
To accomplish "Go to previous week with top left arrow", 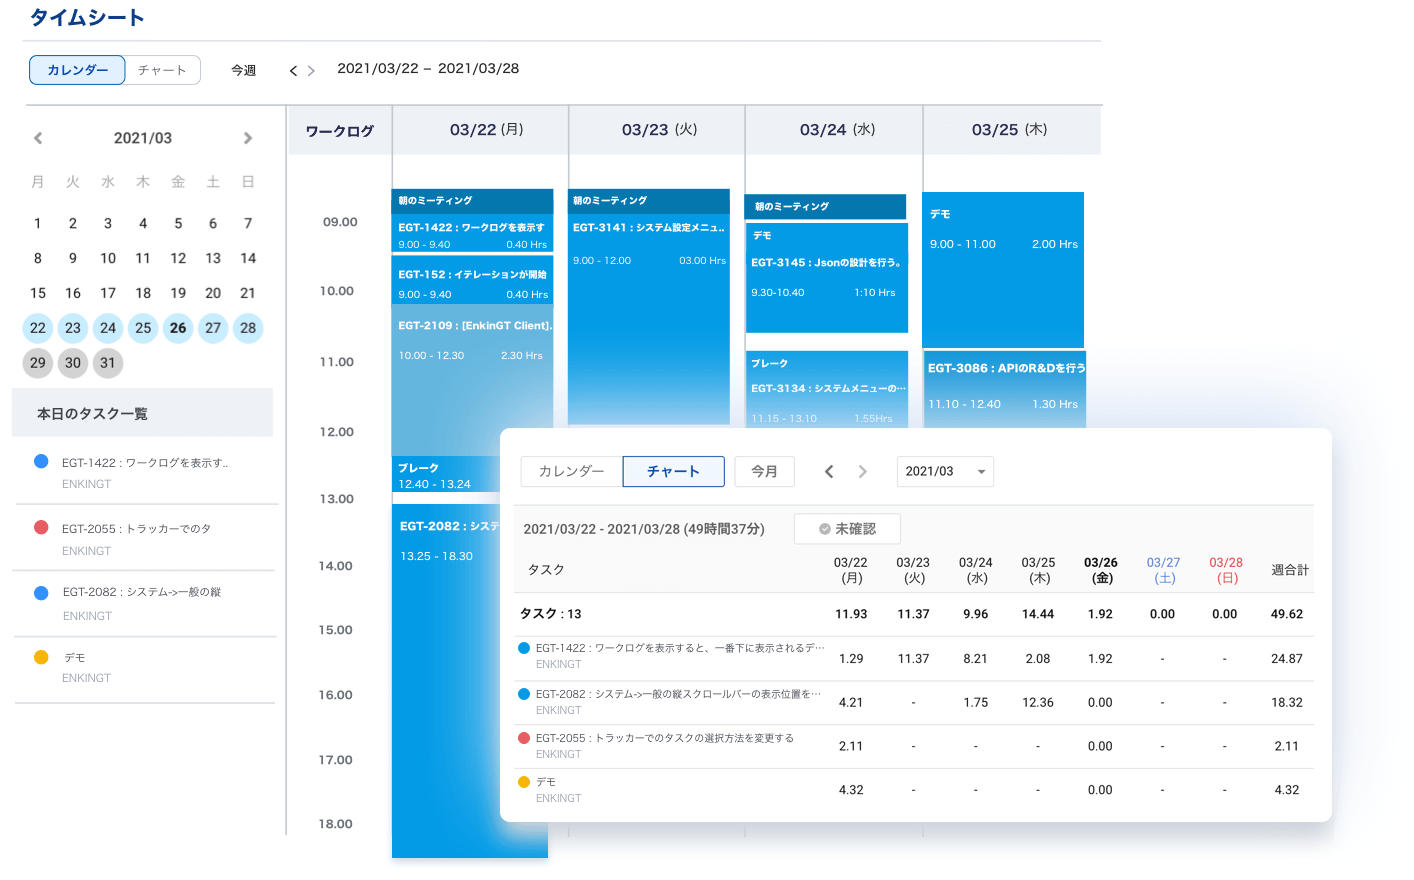I will [293, 71].
